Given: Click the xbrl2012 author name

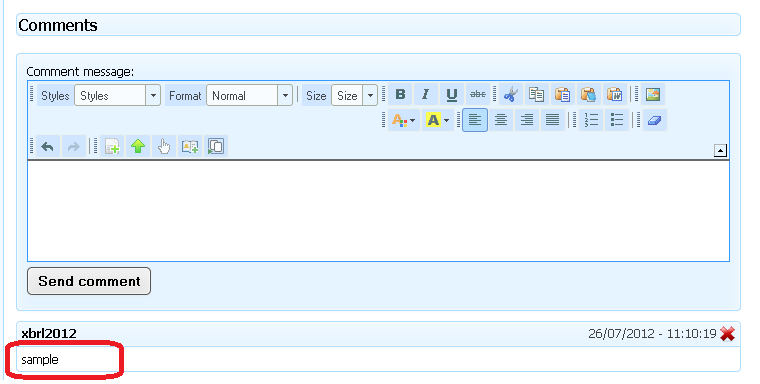Looking at the screenshot, I should click(x=49, y=334).
